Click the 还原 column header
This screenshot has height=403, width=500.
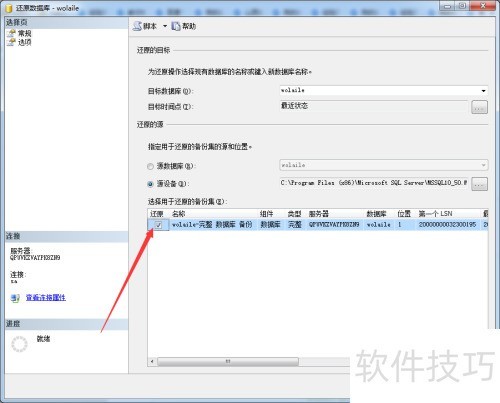(x=158, y=214)
